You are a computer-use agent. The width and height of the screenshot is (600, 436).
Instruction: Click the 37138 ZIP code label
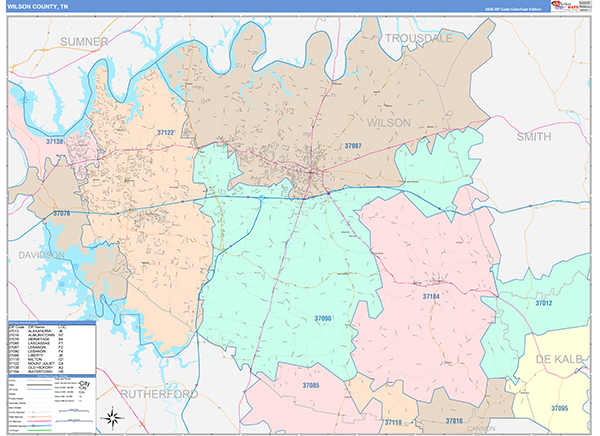[x=54, y=142]
